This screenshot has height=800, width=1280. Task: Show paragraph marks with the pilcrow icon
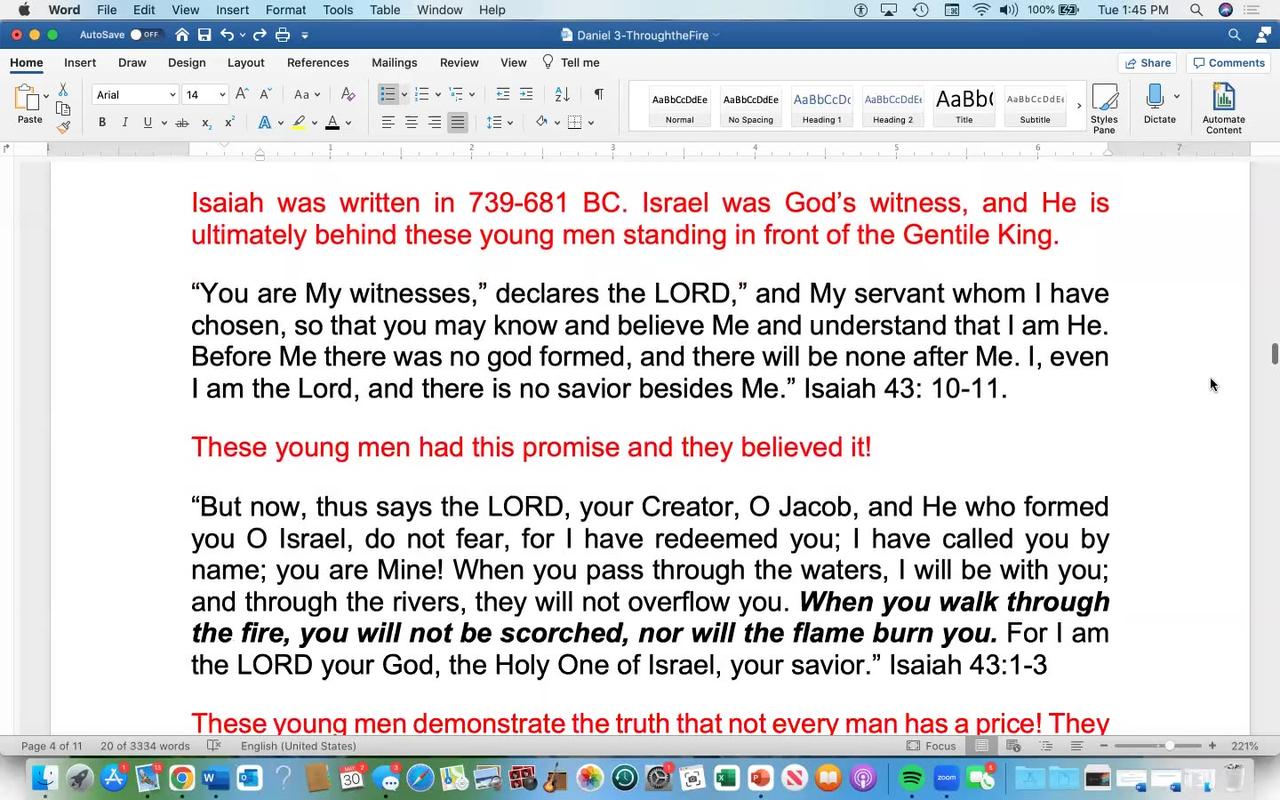pyautogui.click(x=598, y=94)
